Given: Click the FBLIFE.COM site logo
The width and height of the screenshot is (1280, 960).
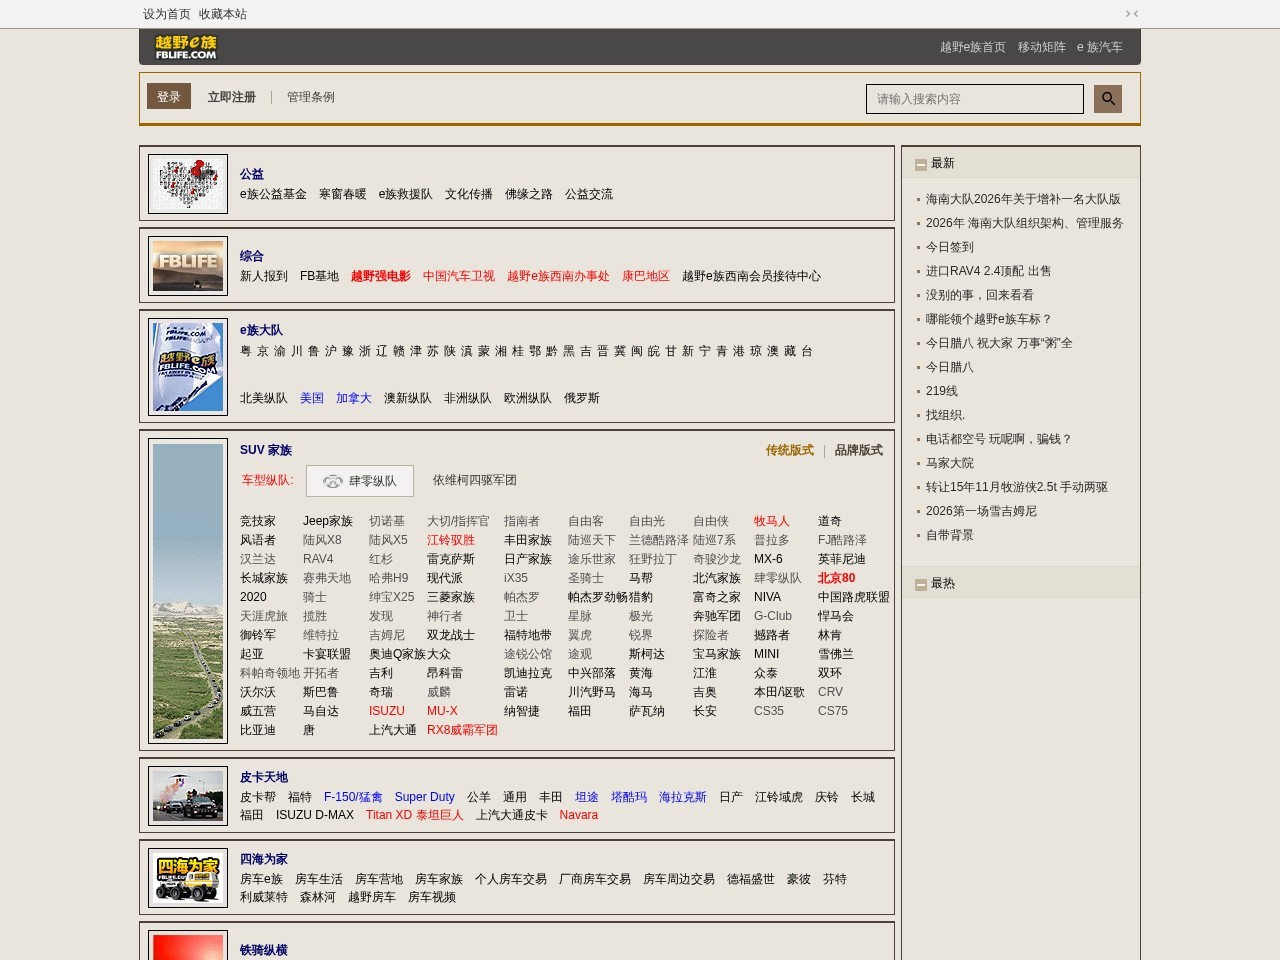Looking at the screenshot, I should (x=186, y=47).
